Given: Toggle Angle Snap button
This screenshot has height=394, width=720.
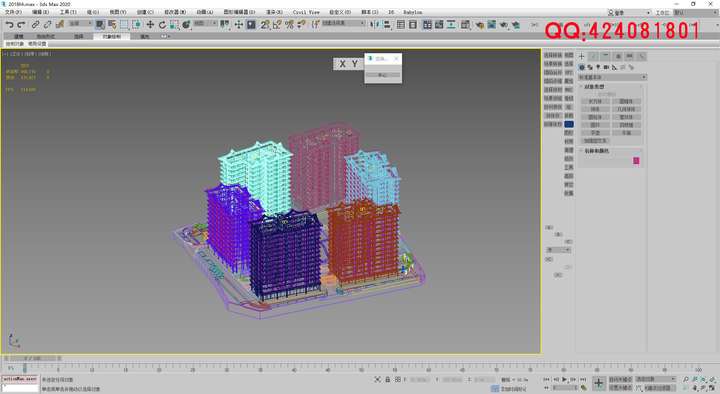Looking at the screenshot, I should 277,24.
